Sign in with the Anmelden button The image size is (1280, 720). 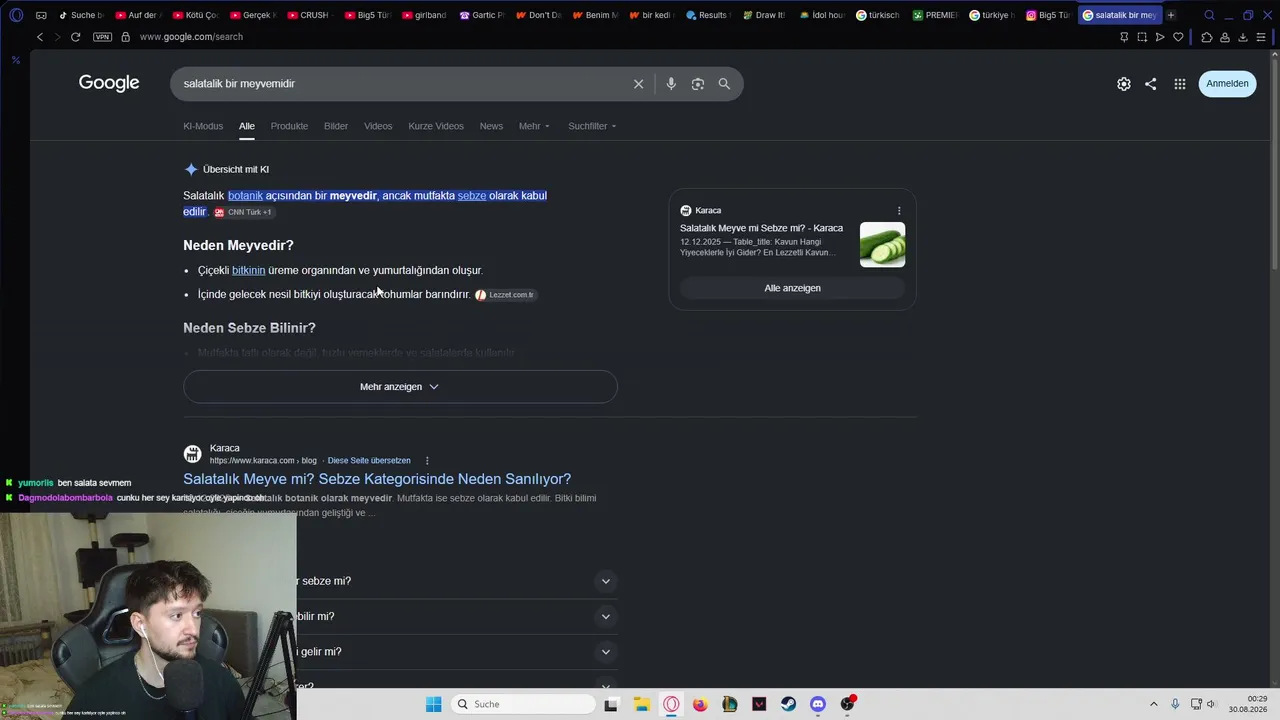tap(1227, 84)
